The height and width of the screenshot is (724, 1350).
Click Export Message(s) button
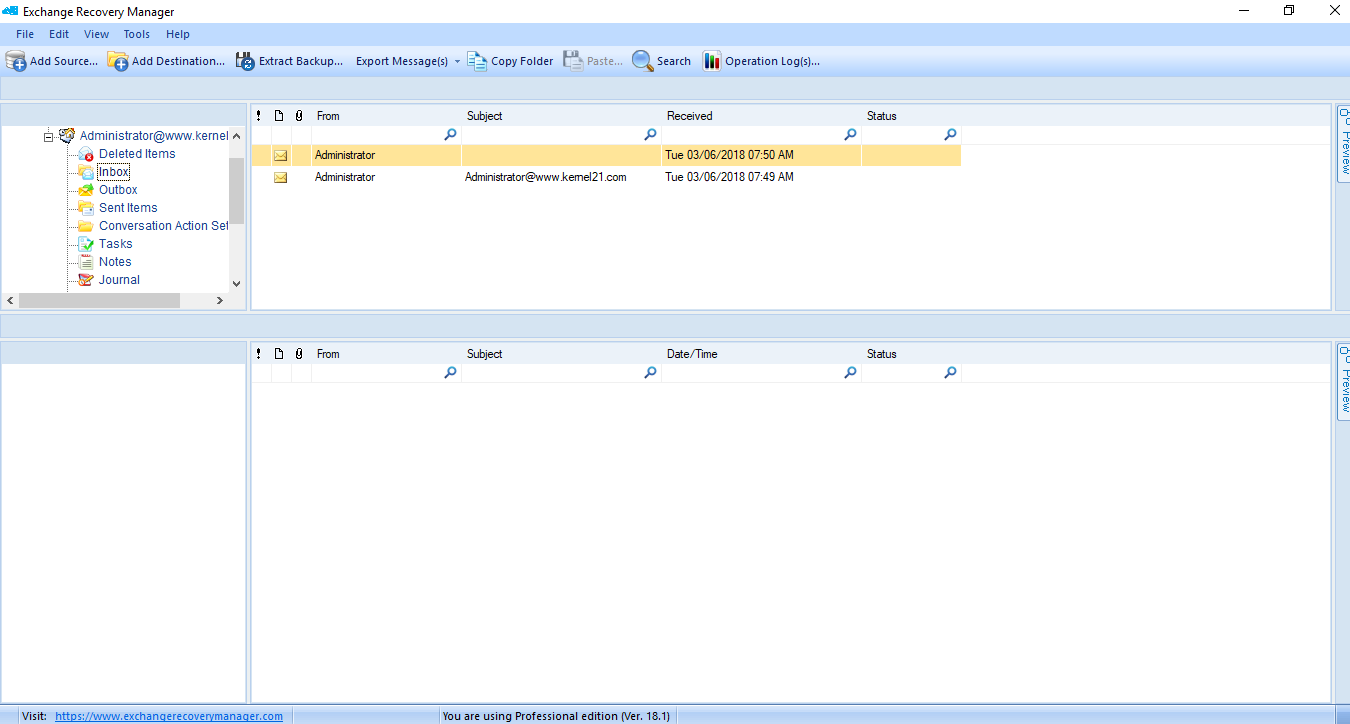coord(402,61)
